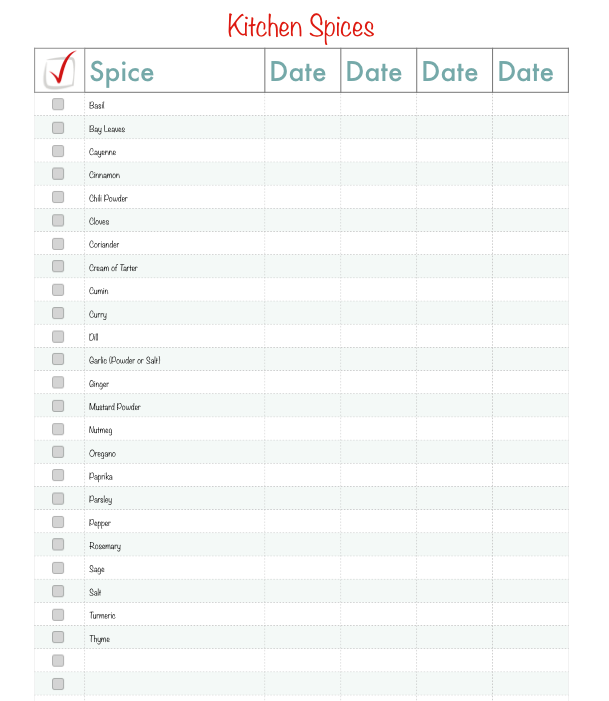Tick the Garlic (Powder or Salt) checkbox
Screen dimensions: 609x701
(58, 359)
